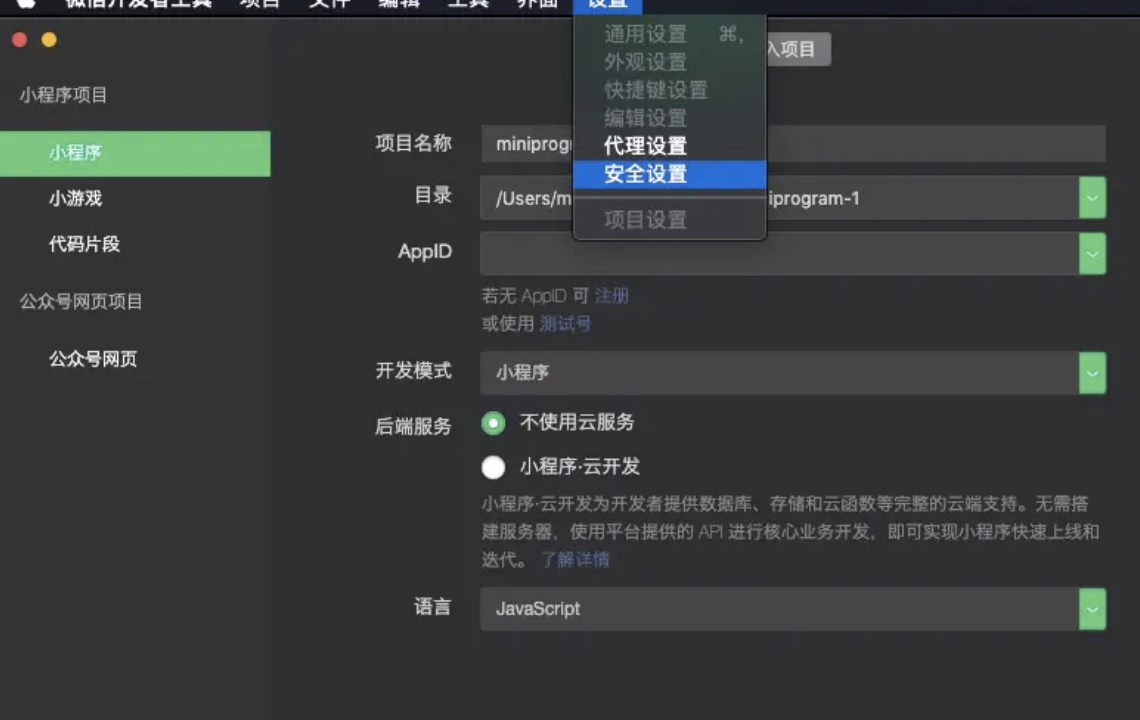The width and height of the screenshot is (1140, 720).
Task: Click the 注册 link under AppID
Action: (612, 296)
